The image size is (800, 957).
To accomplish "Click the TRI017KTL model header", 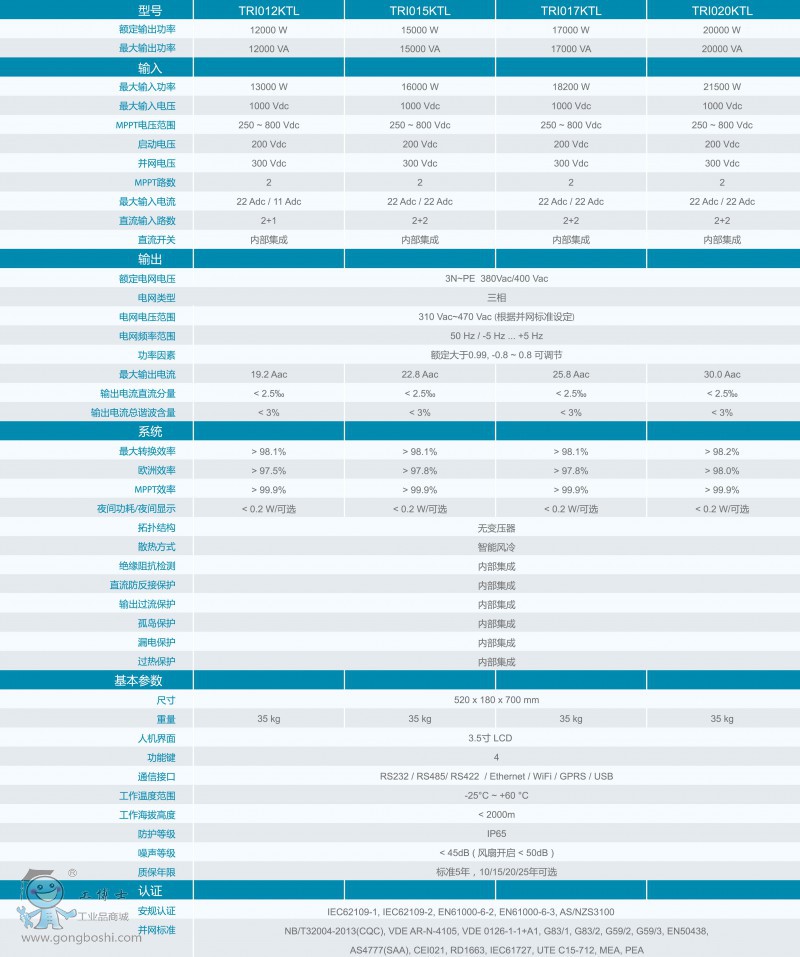I will tap(570, 10).
